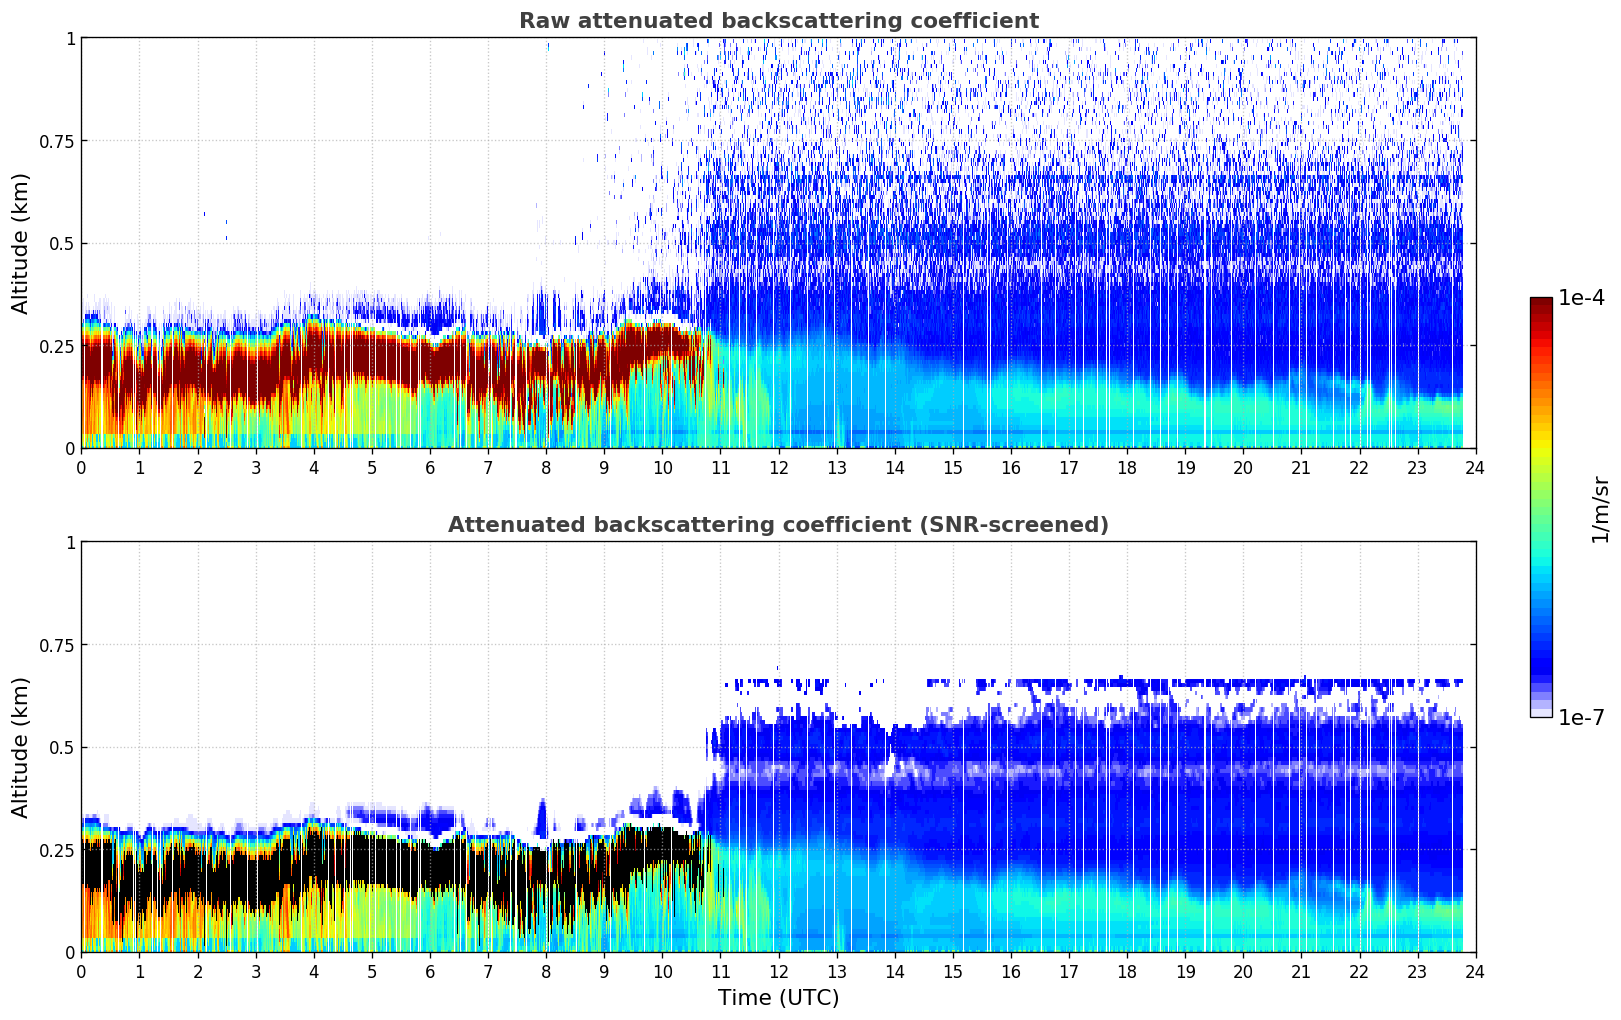Click time tick "24" under the SNR-screened plot
Viewport: 1621px width, 1020px height.
tap(1476, 971)
